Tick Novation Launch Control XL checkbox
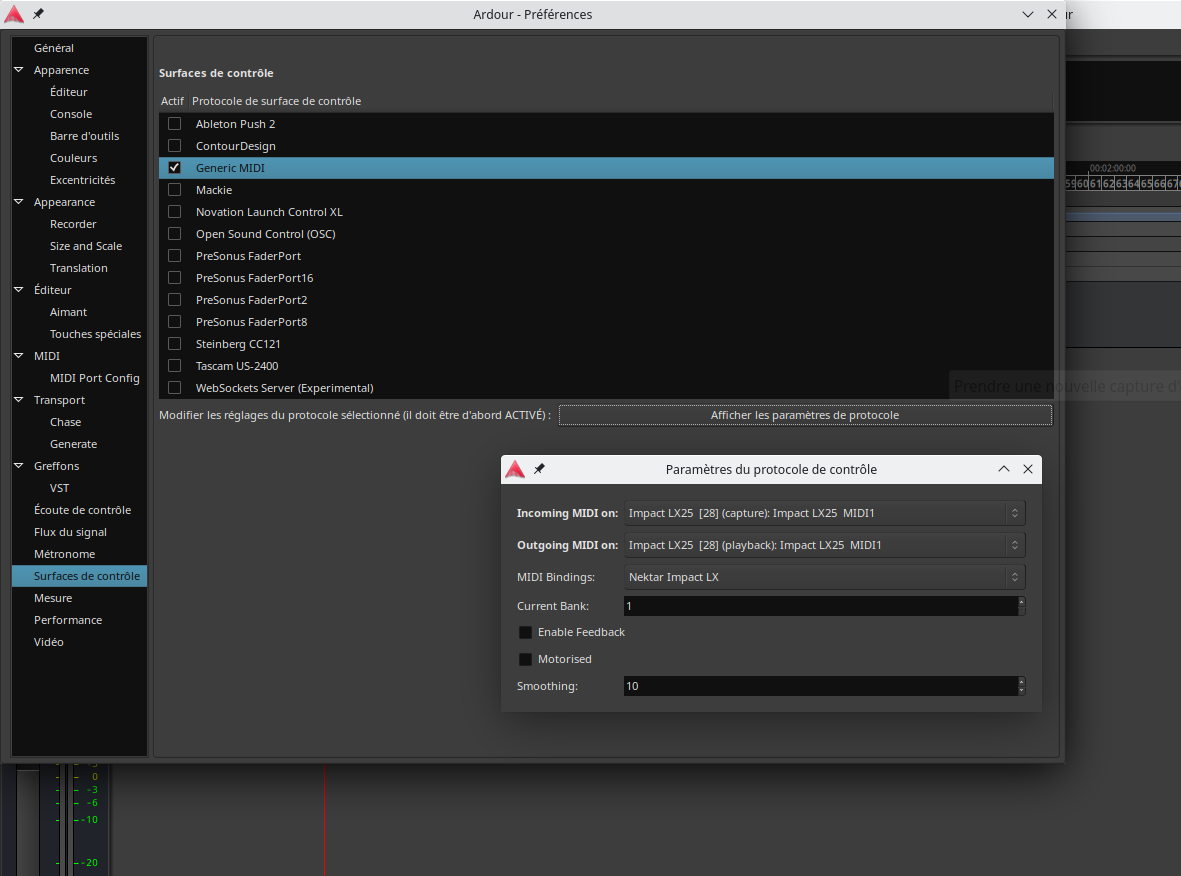 click(175, 212)
